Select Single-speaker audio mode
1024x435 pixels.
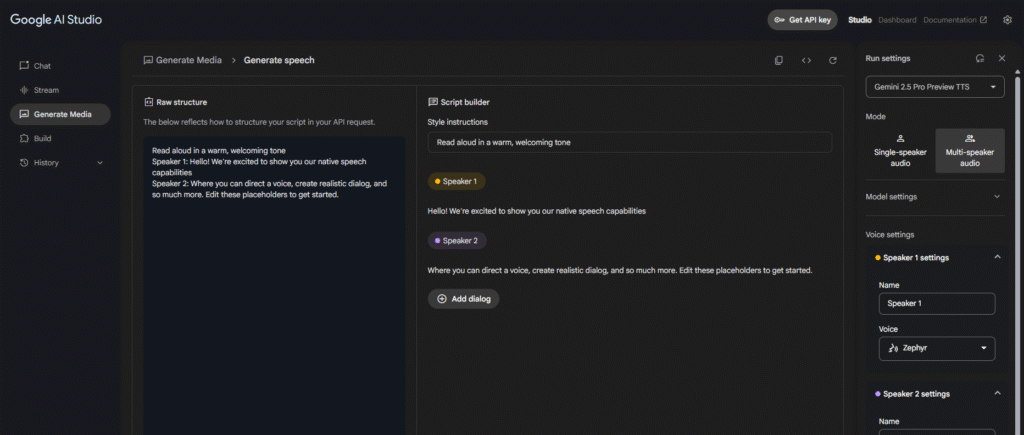pos(900,151)
